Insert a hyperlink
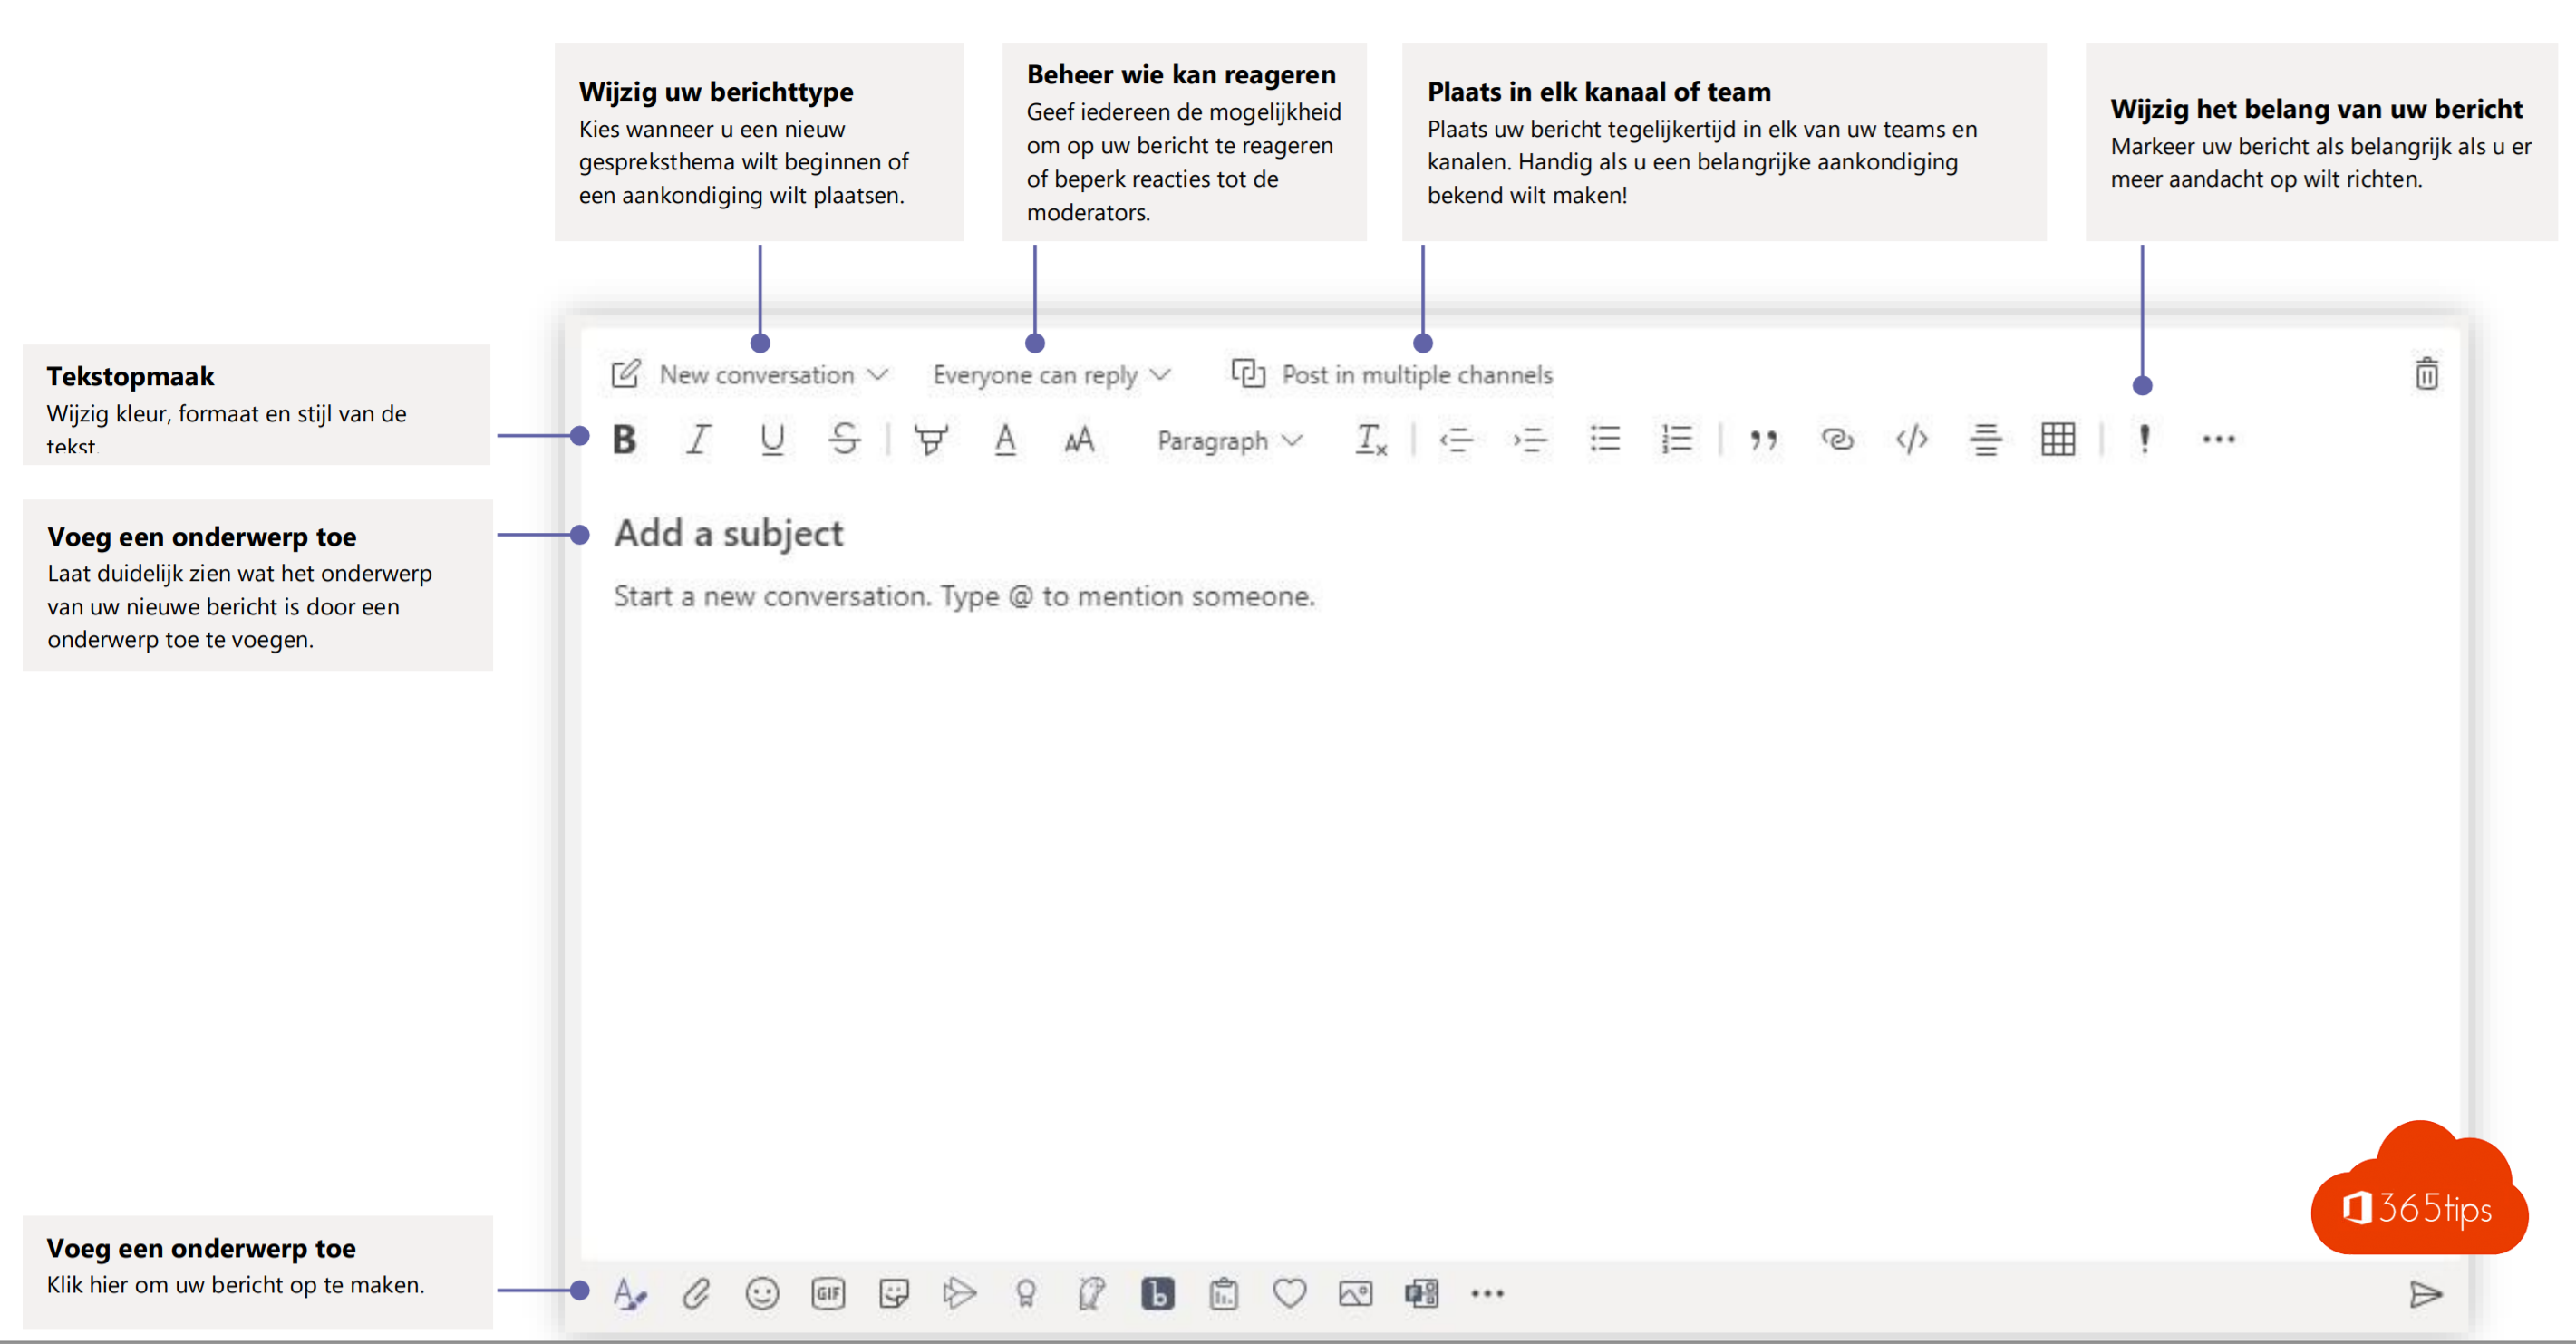 1837,439
